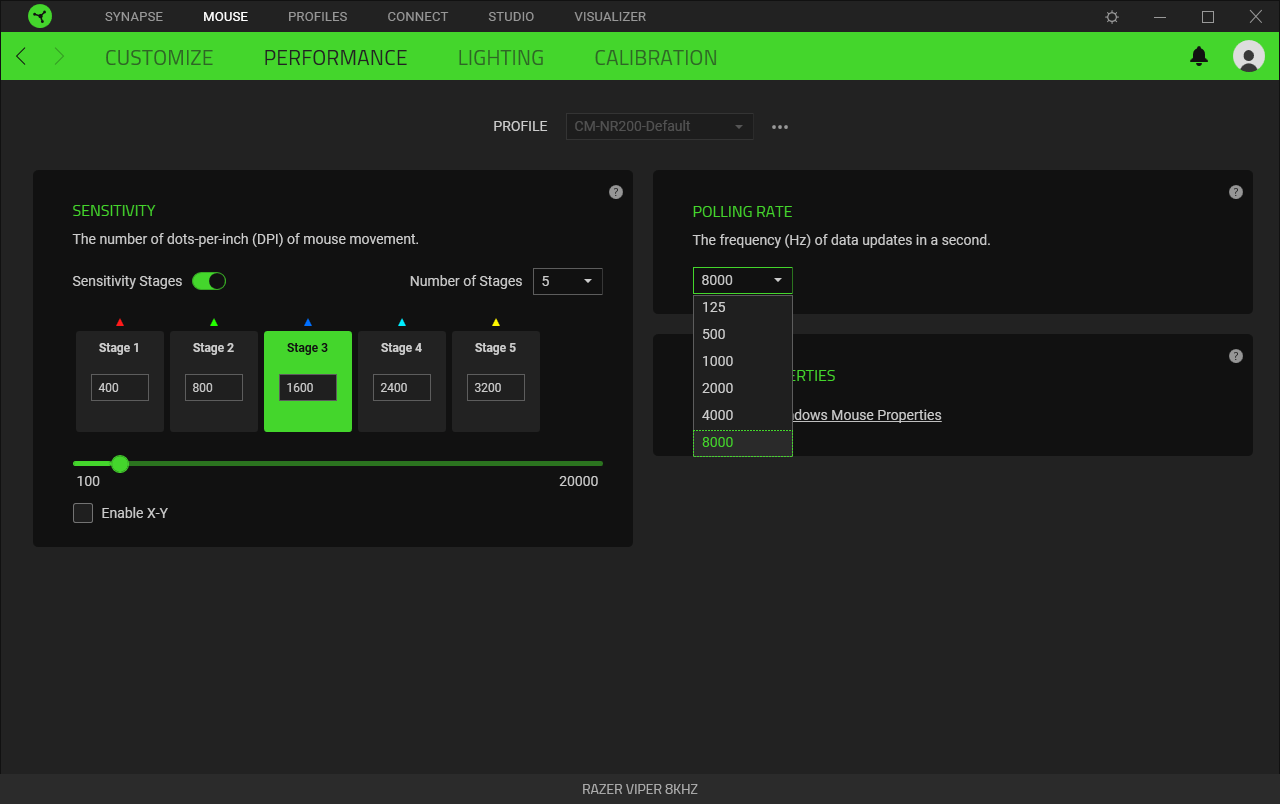This screenshot has width=1280, height=804.
Task: Enable the X-Y sensitivity checkbox
Action: point(83,513)
